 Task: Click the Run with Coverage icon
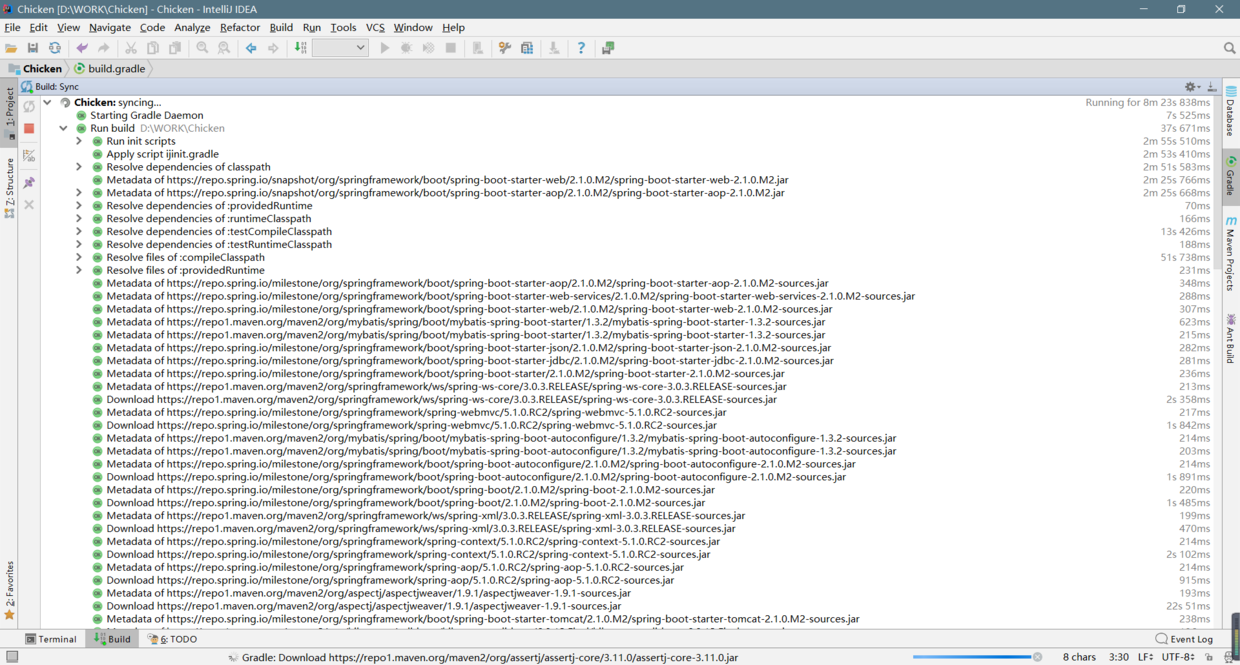coord(429,48)
